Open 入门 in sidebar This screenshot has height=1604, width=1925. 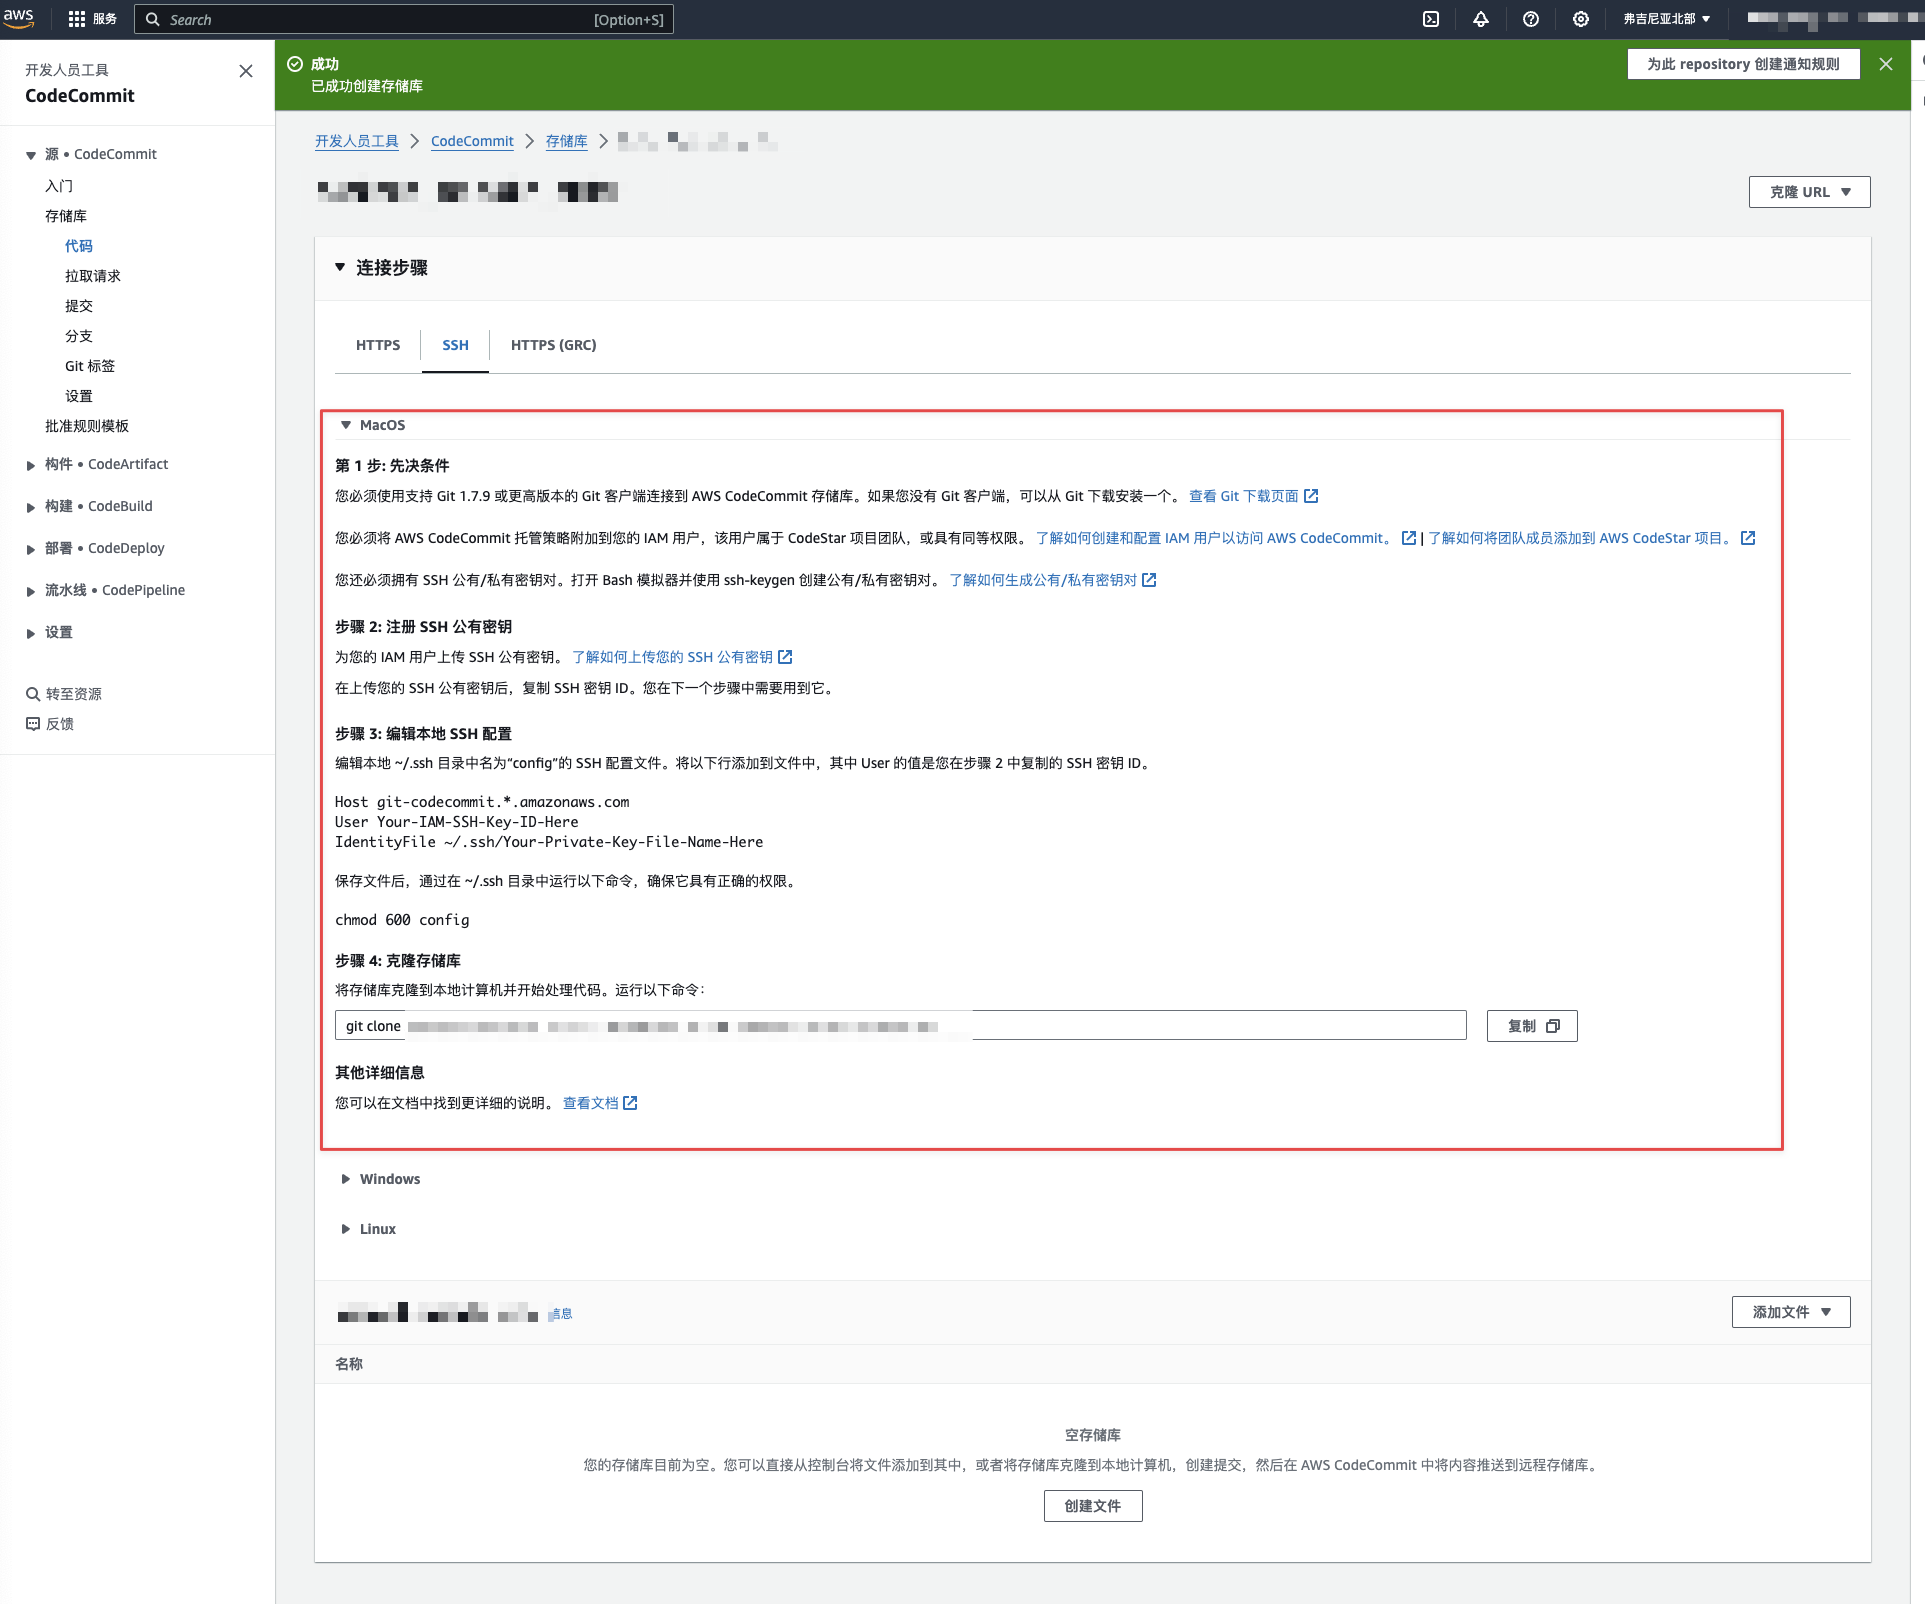59,186
